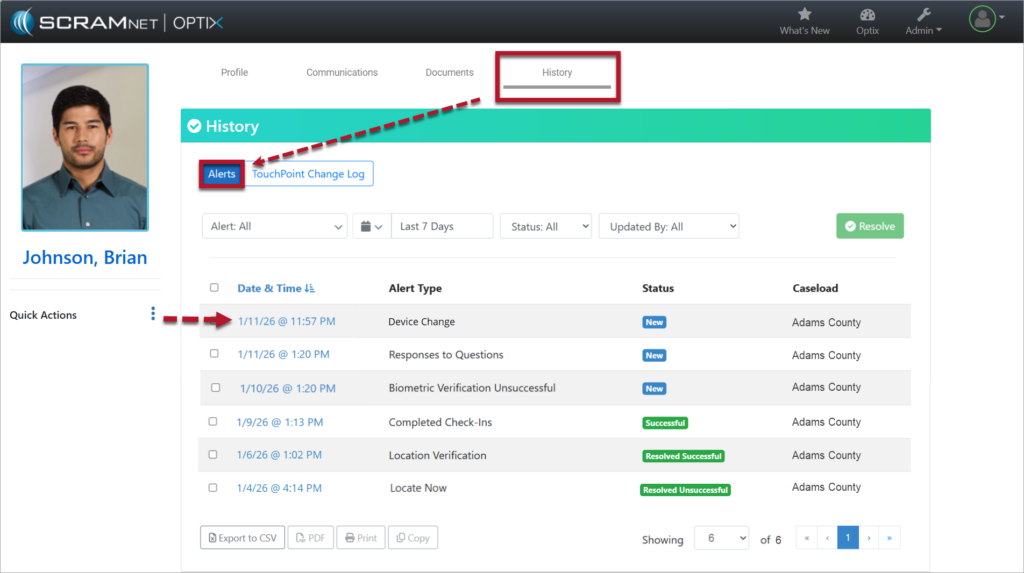Open the Status: All dropdown
The height and width of the screenshot is (573, 1024).
tap(545, 226)
